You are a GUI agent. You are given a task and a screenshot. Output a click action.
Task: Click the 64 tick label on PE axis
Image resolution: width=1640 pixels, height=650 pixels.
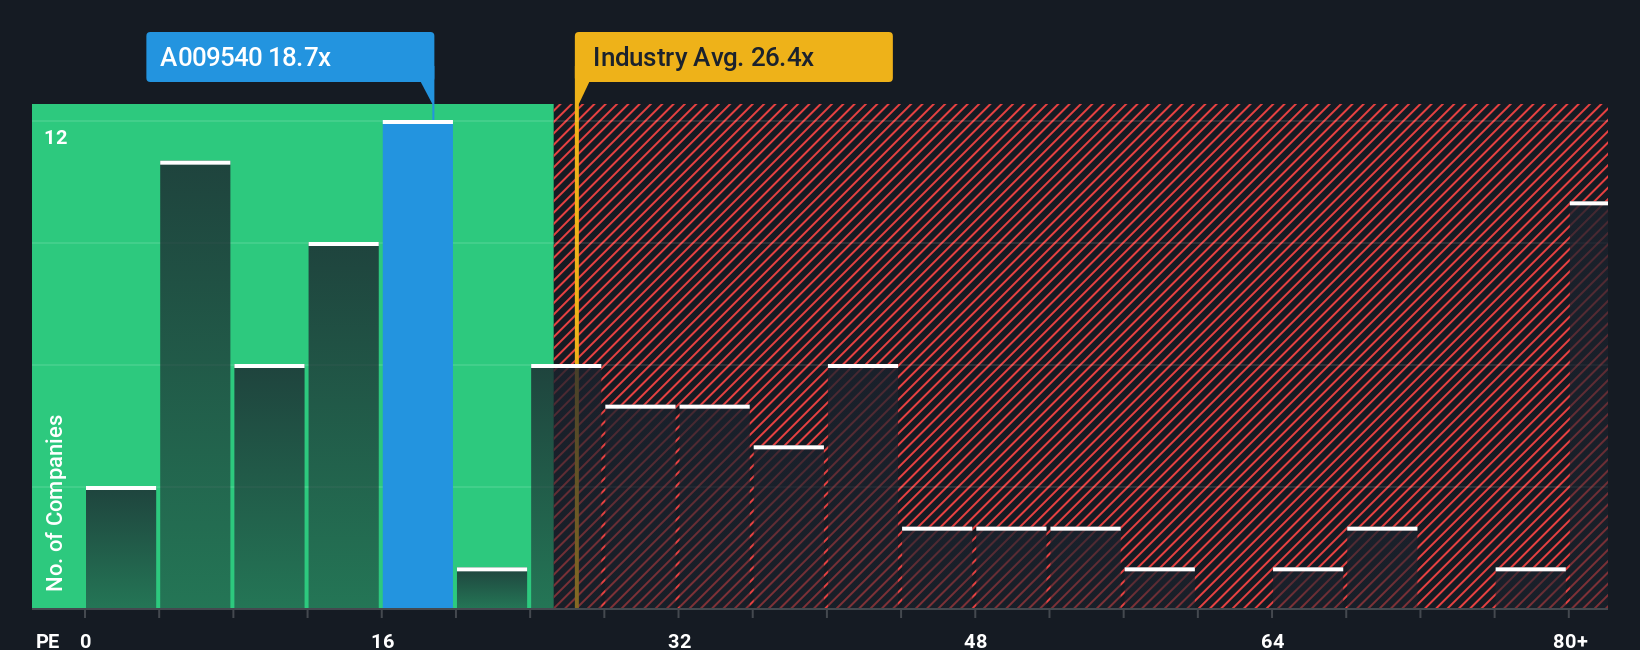pos(1273,640)
